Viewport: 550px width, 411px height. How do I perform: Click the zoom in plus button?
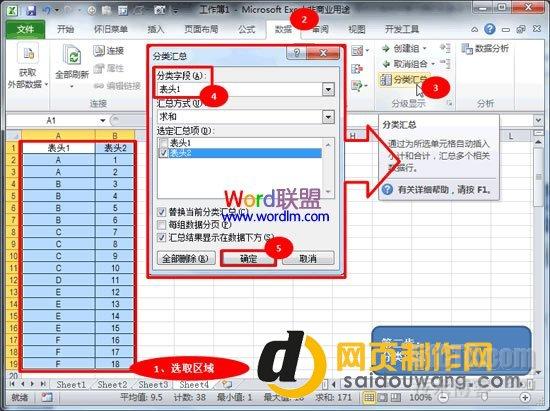[525, 398]
